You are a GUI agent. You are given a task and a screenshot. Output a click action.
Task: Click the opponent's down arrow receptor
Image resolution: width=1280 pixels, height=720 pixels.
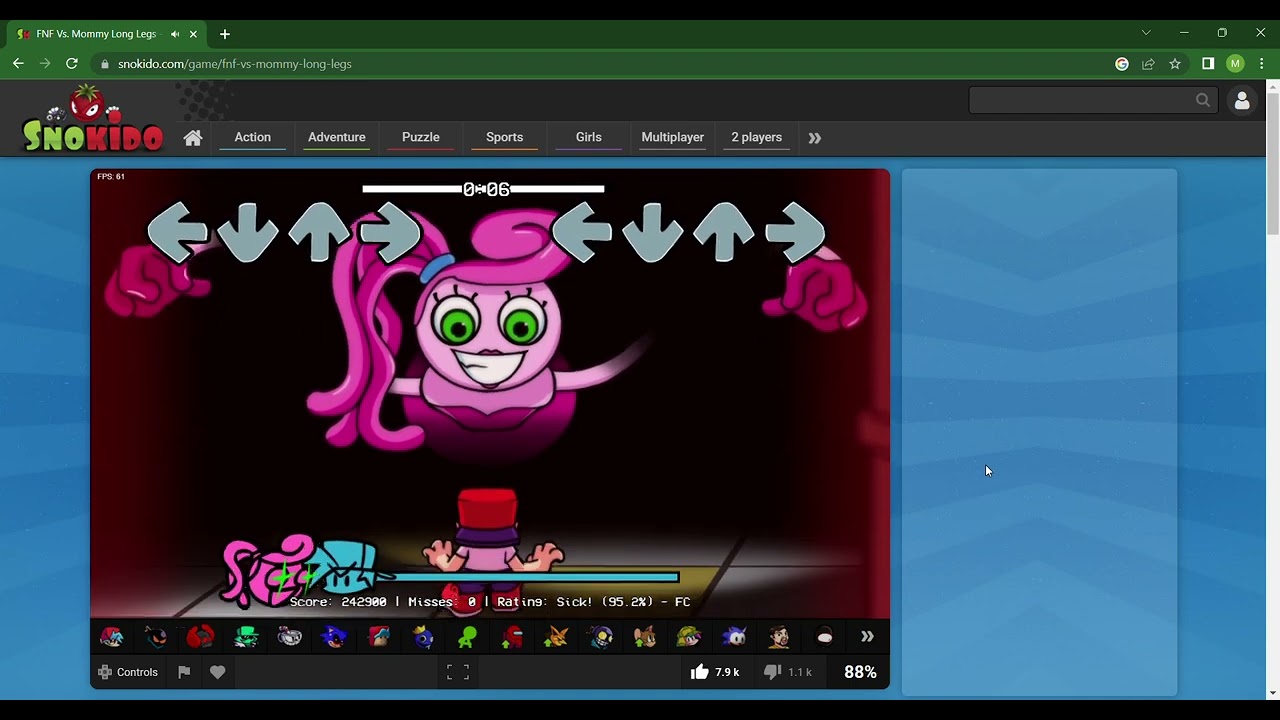click(247, 232)
